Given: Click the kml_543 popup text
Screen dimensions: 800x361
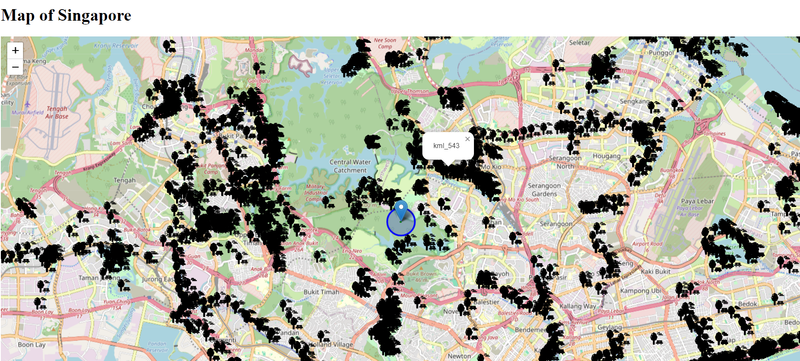Looking at the screenshot, I should pyautogui.click(x=446, y=146).
